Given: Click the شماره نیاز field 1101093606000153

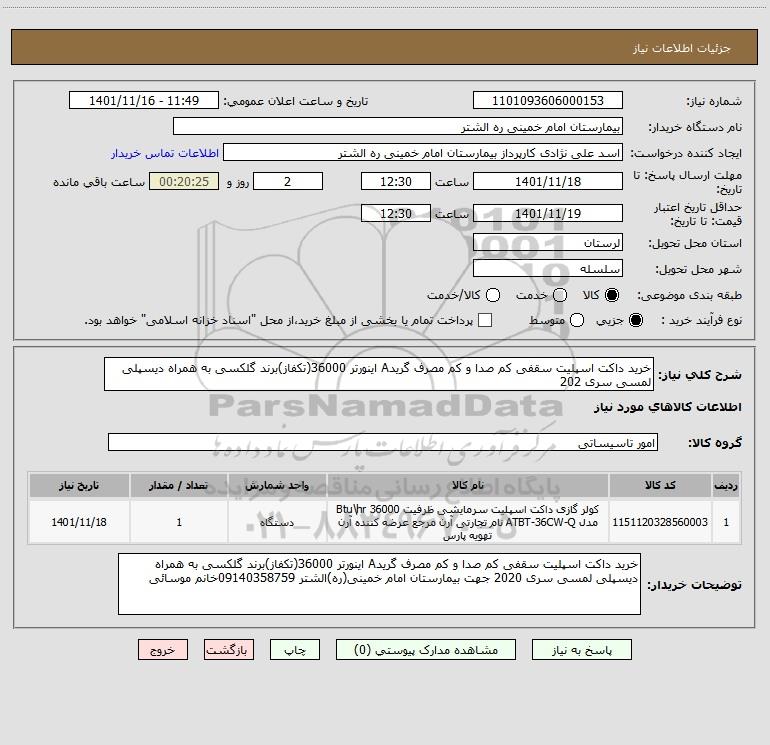Looking at the screenshot, I should coord(548,101).
